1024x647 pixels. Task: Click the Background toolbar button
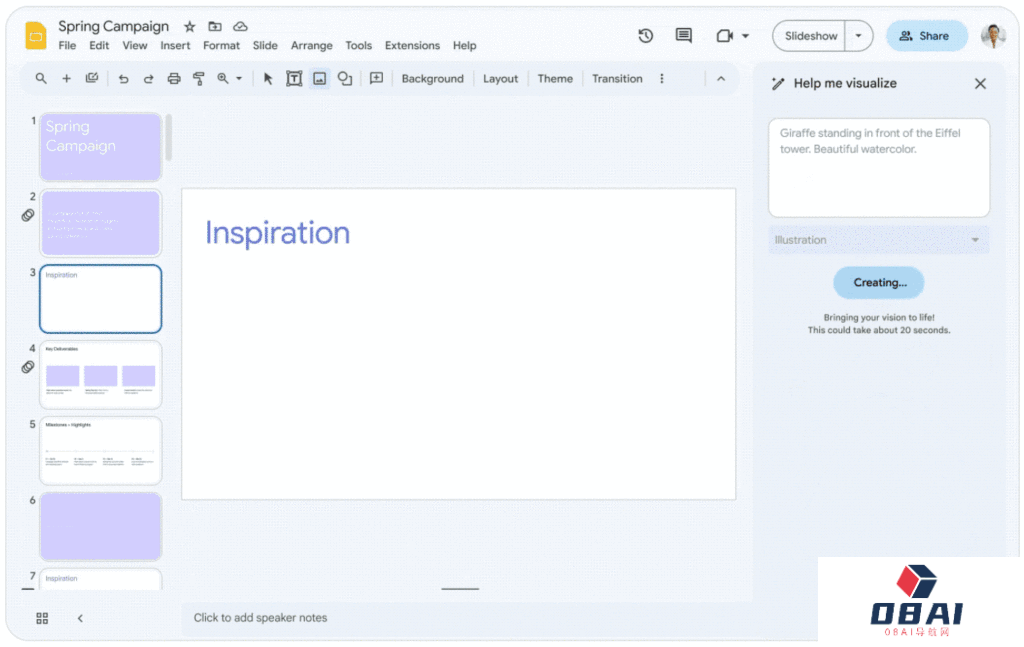[432, 79]
